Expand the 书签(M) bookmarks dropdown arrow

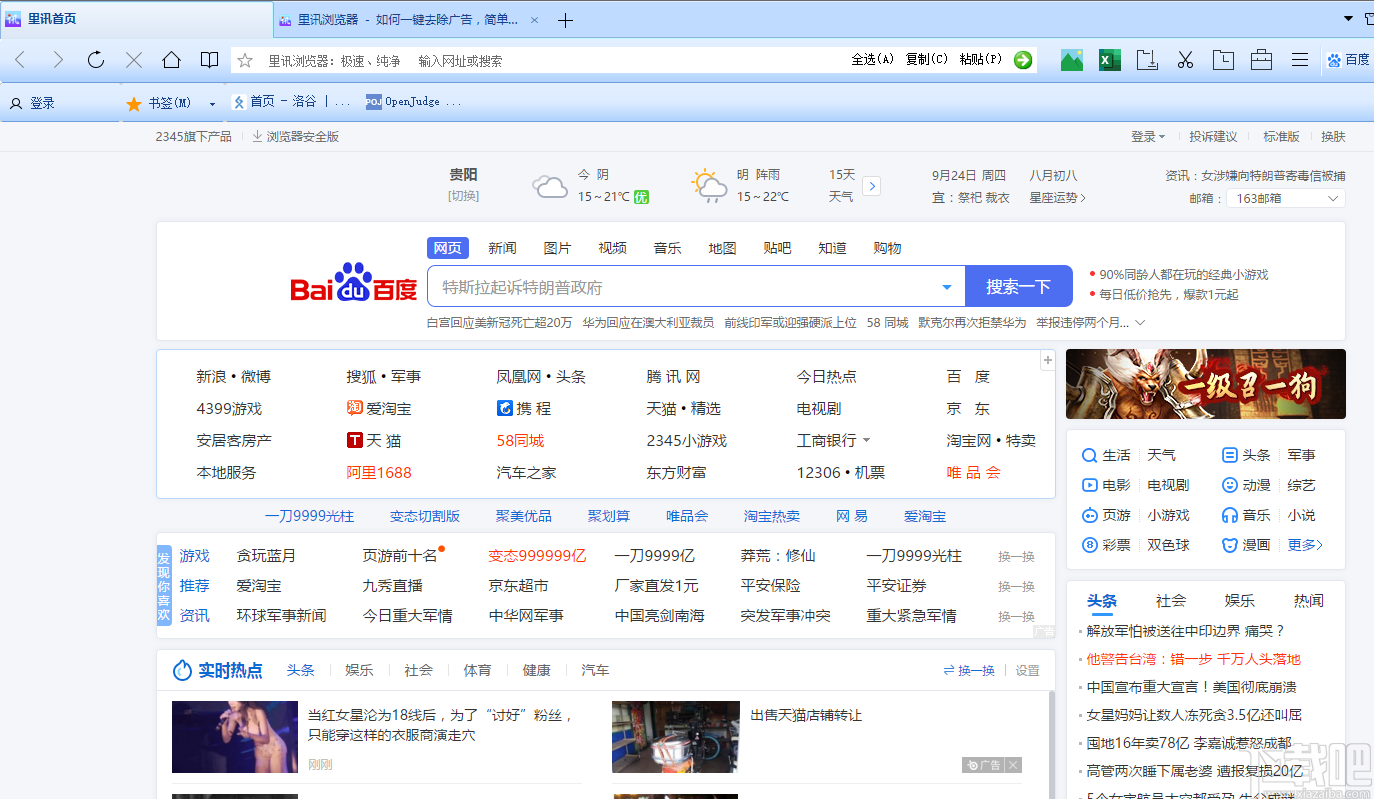[212, 103]
